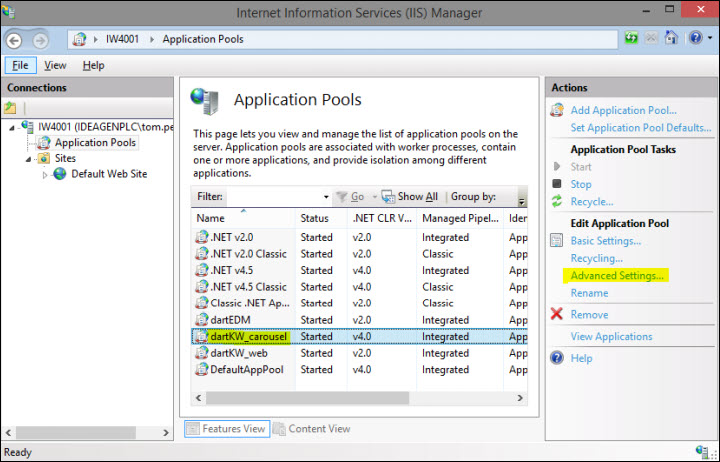Image resolution: width=720 pixels, height=462 pixels.
Task: Click the refresh page icon in address bar
Action: pos(631,38)
